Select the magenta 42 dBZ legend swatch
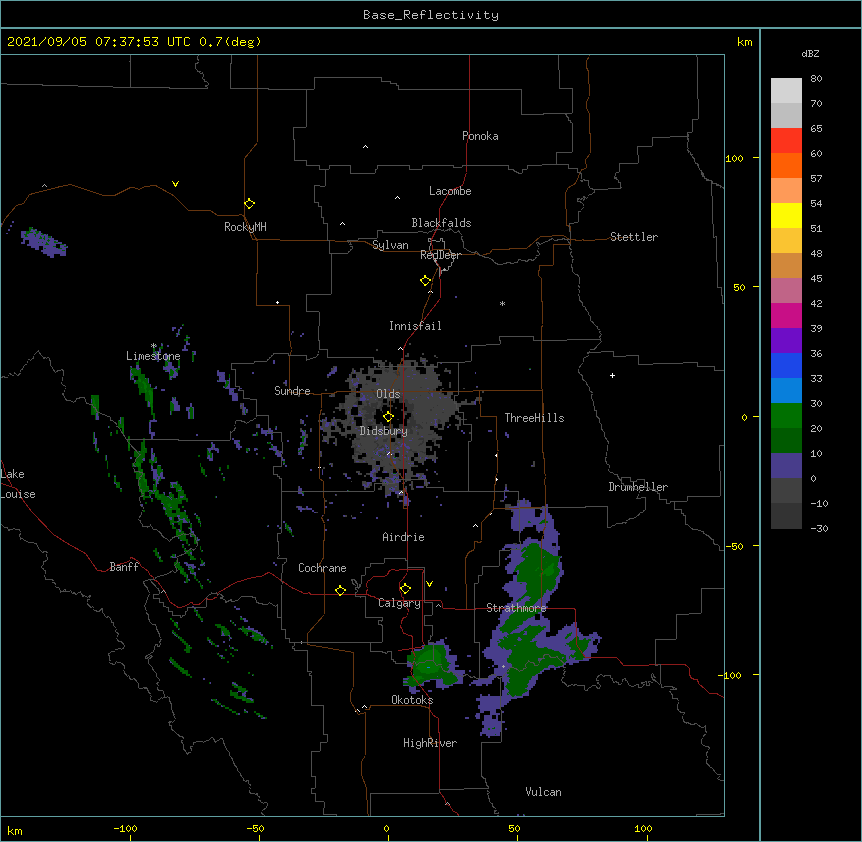The height and width of the screenshot is (842, 862). (x=786, y=315)
